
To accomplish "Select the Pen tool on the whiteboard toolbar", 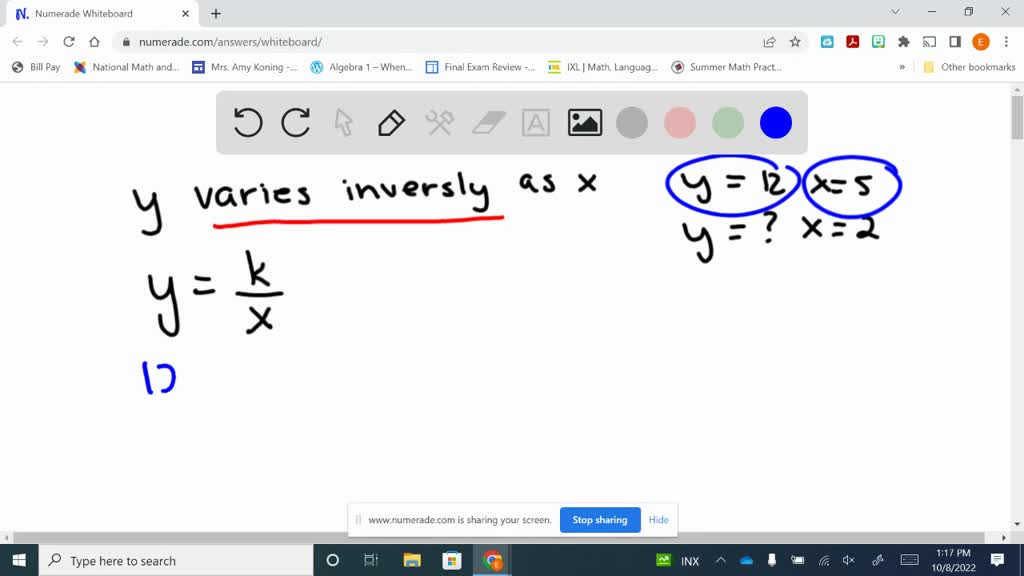I will point(390,122).
